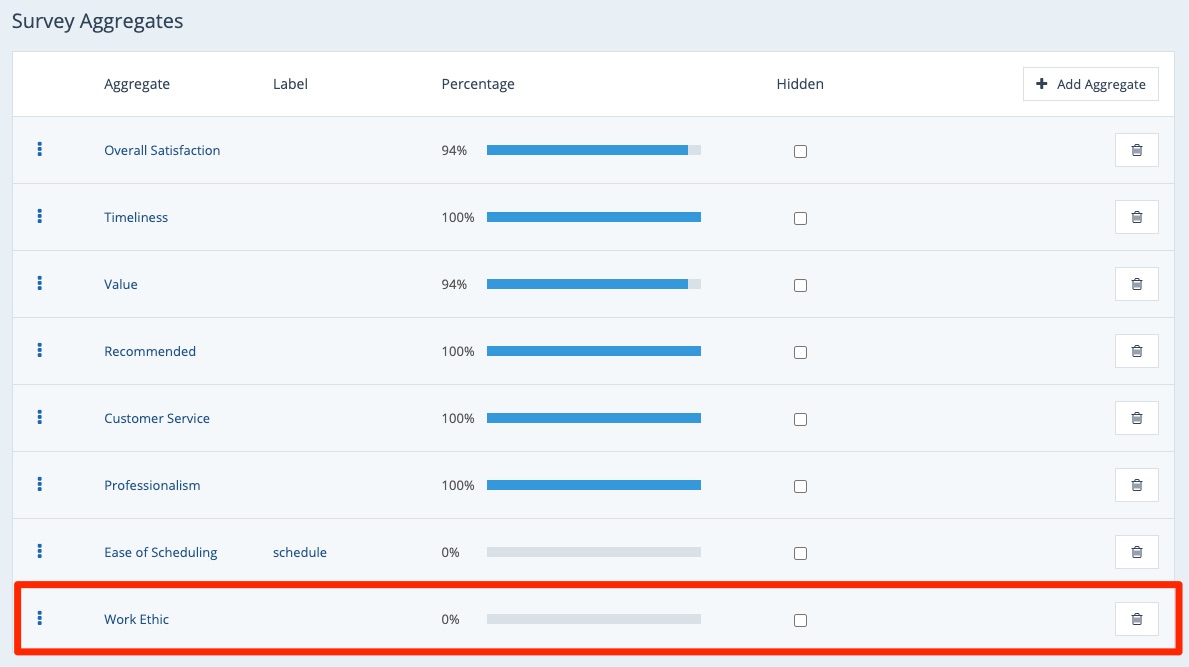The width and height of the screenshot is (1189, 667).
Task: Open the Work Ethic aggregate name
Action: (x=136, y=620)
